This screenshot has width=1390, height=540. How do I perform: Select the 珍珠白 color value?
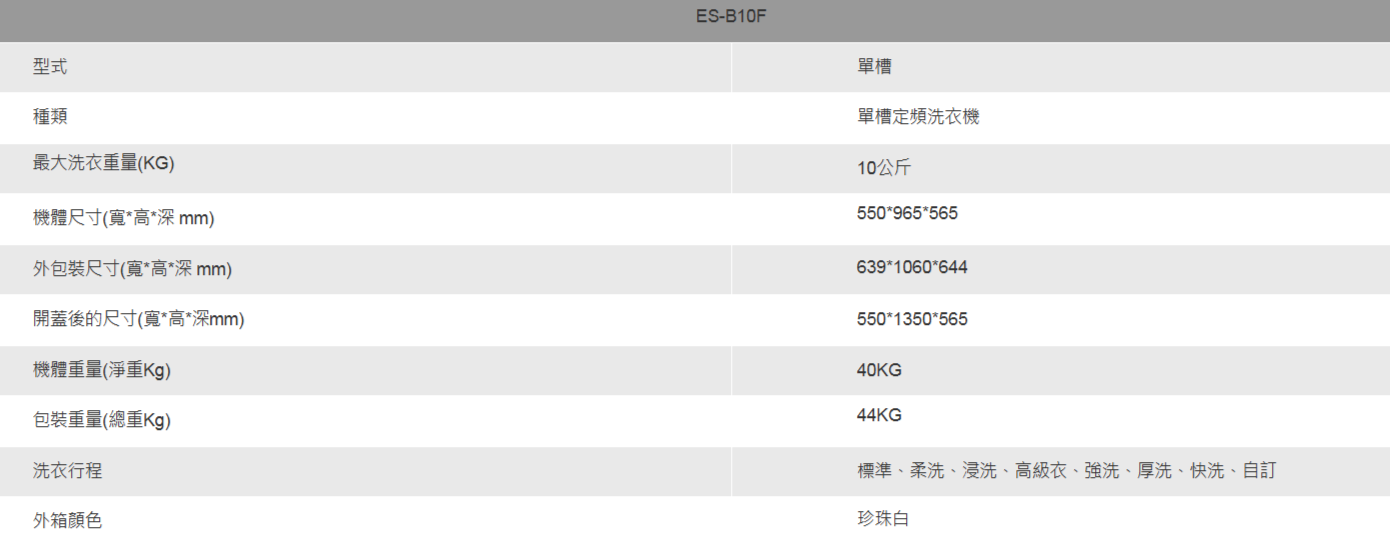(883, 519)
